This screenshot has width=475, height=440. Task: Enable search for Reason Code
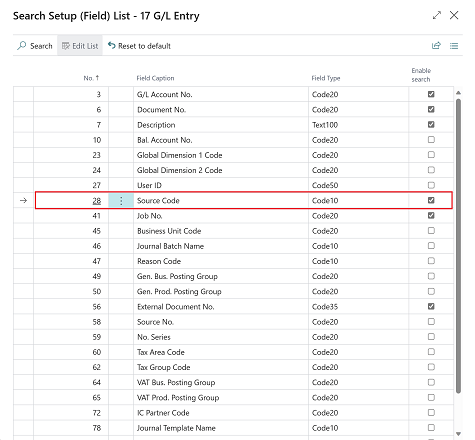tap(431, 261)
